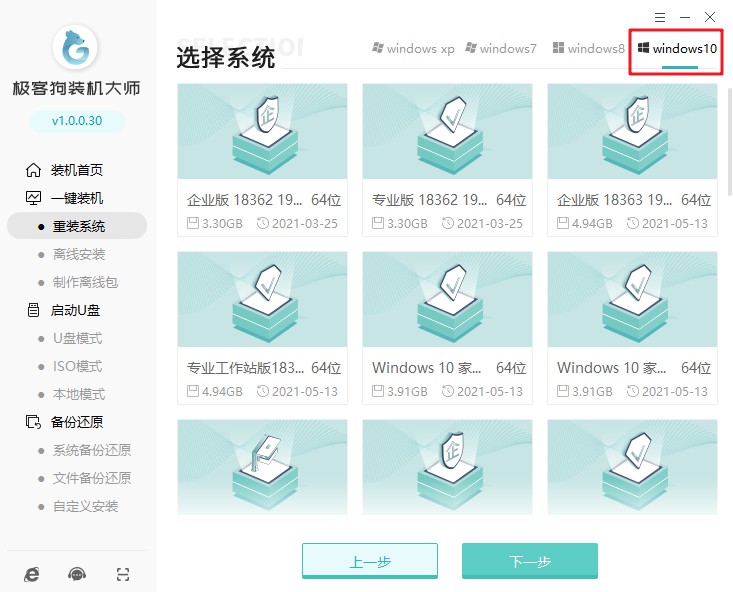Click the QR scan icon in sidebar
The image size is (733, 592).
(x=122, y=574)
